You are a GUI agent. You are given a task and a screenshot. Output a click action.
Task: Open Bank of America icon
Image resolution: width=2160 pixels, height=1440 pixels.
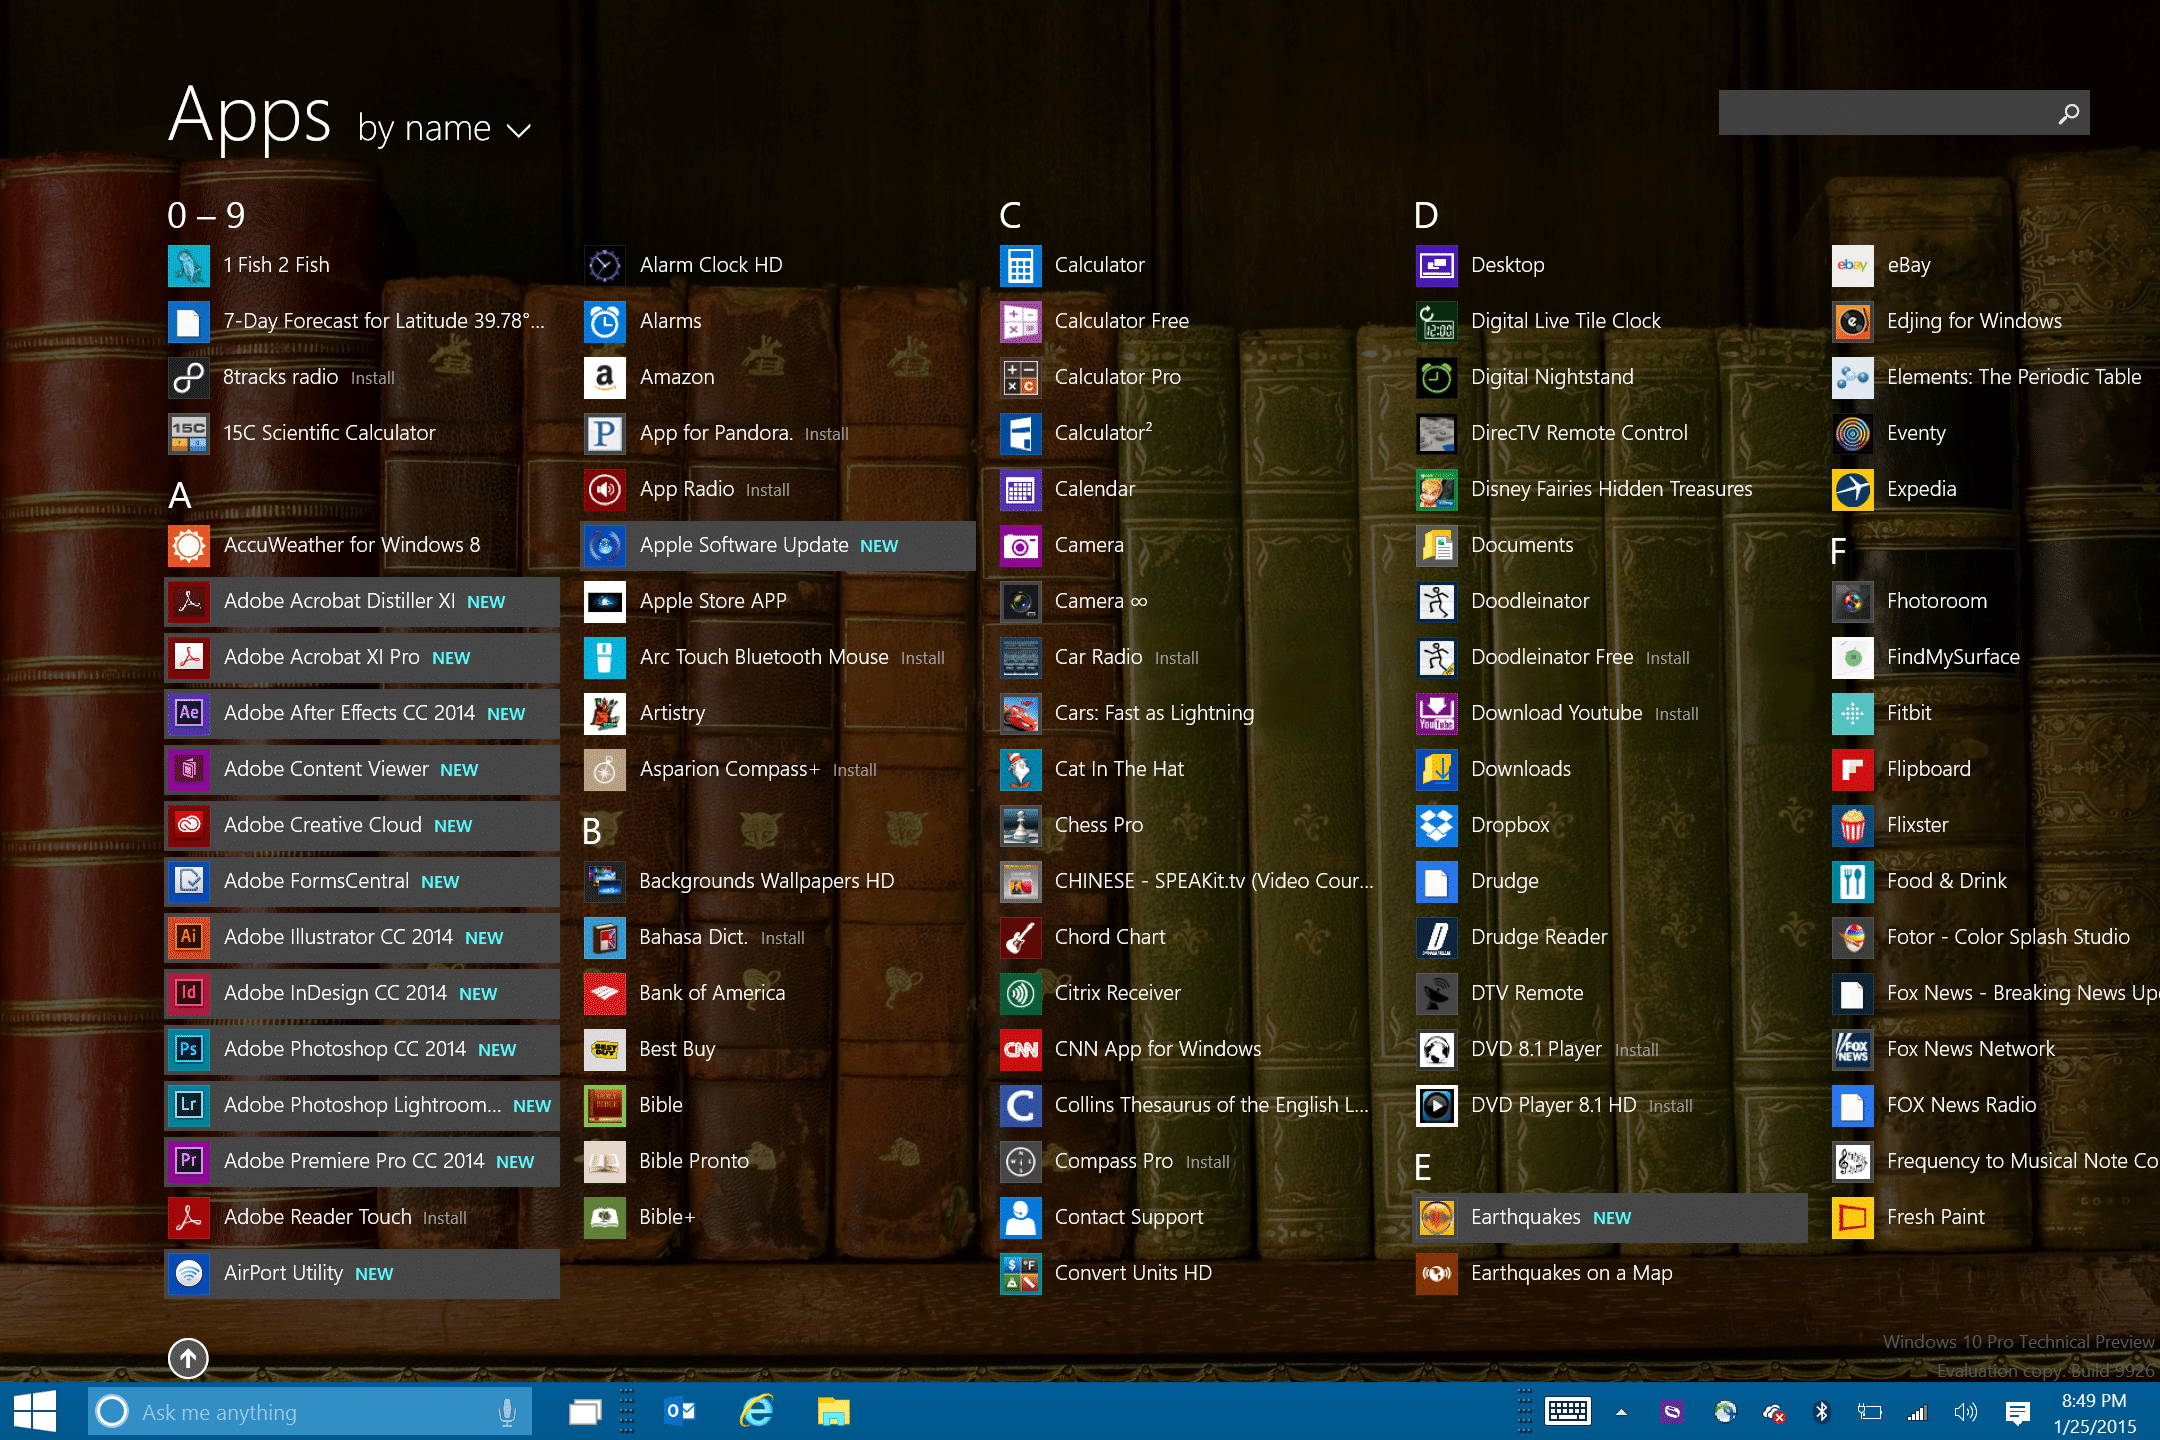(605, 993)
